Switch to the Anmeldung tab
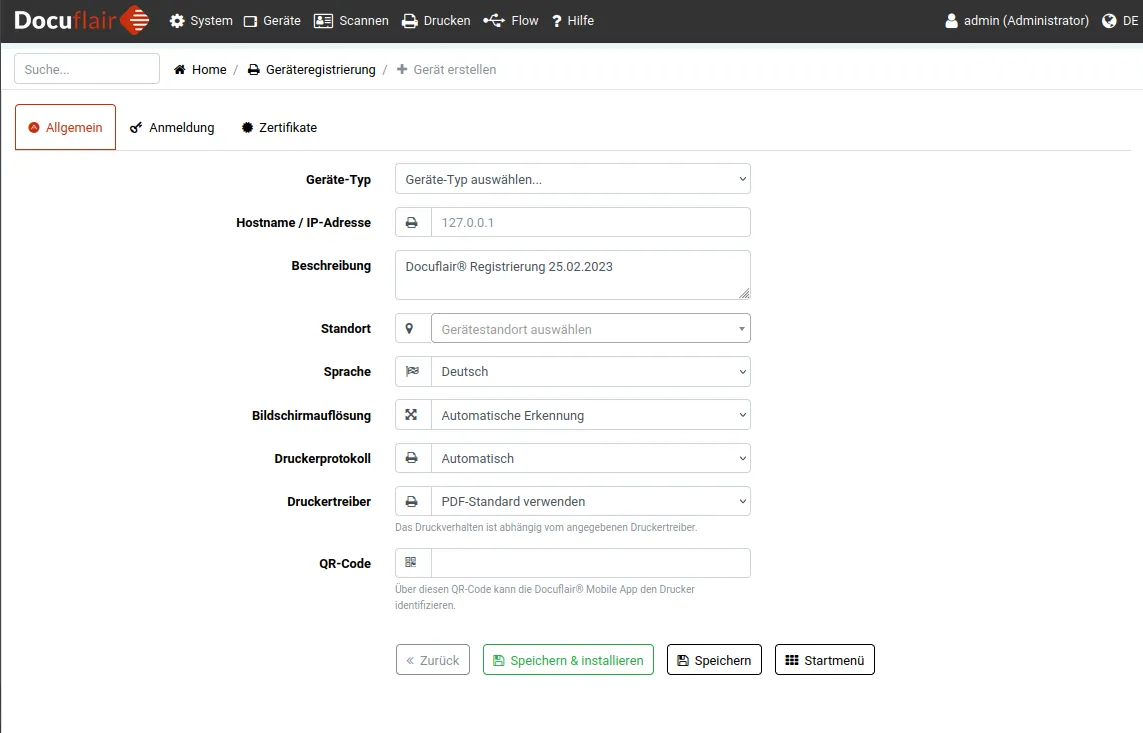Image resolution: width=1143 pixels, height=733 pixels. (x=172, y=128)
